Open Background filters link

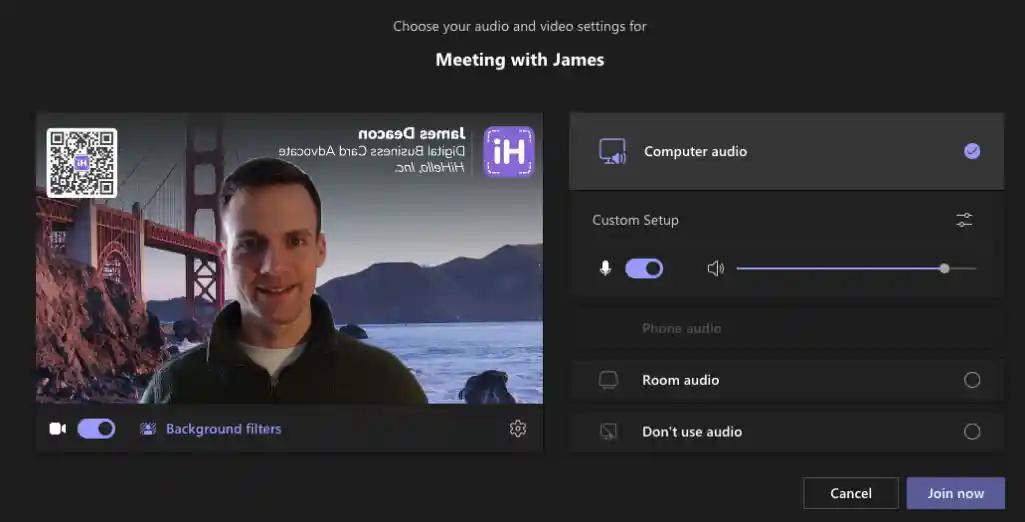(x=224, y=429)
